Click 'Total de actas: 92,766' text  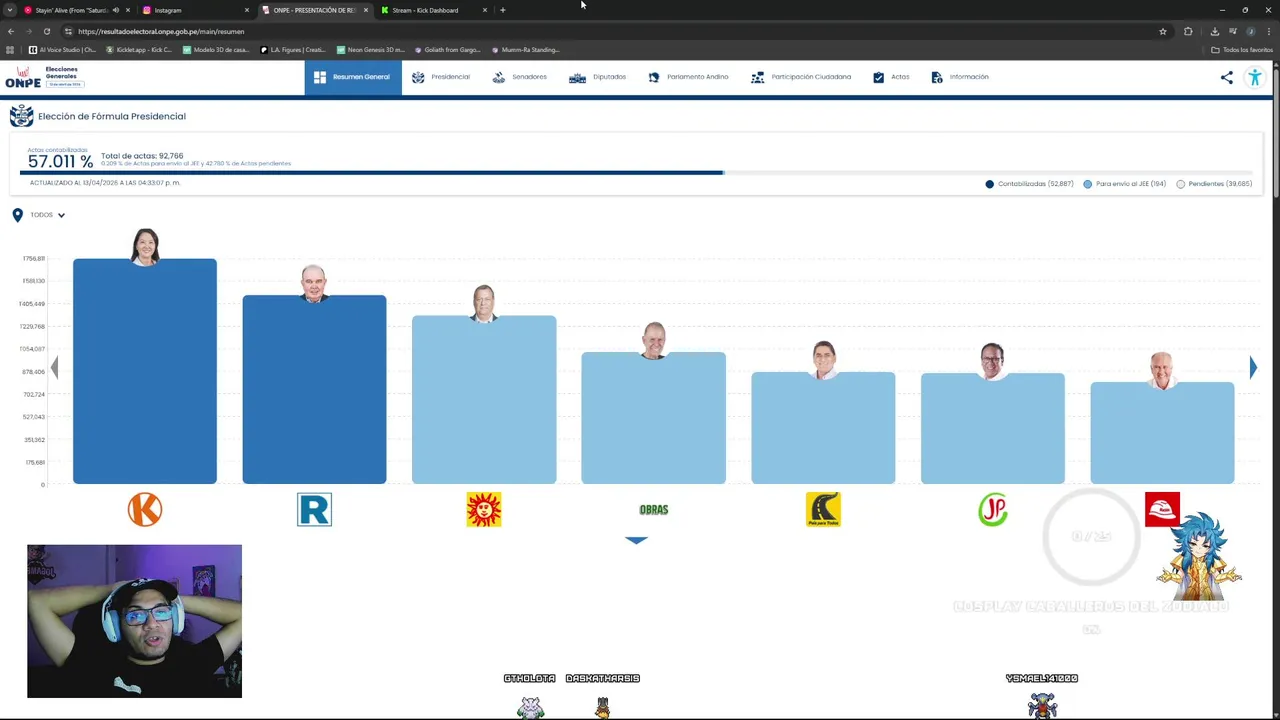coord(142,156)
